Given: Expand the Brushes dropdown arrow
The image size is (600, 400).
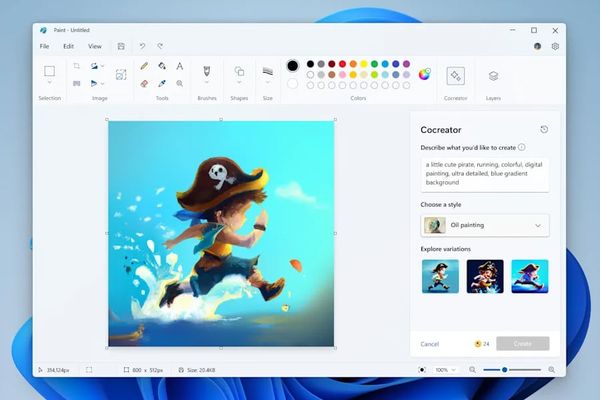Looking at the screenshot, I should pos(207,82).
